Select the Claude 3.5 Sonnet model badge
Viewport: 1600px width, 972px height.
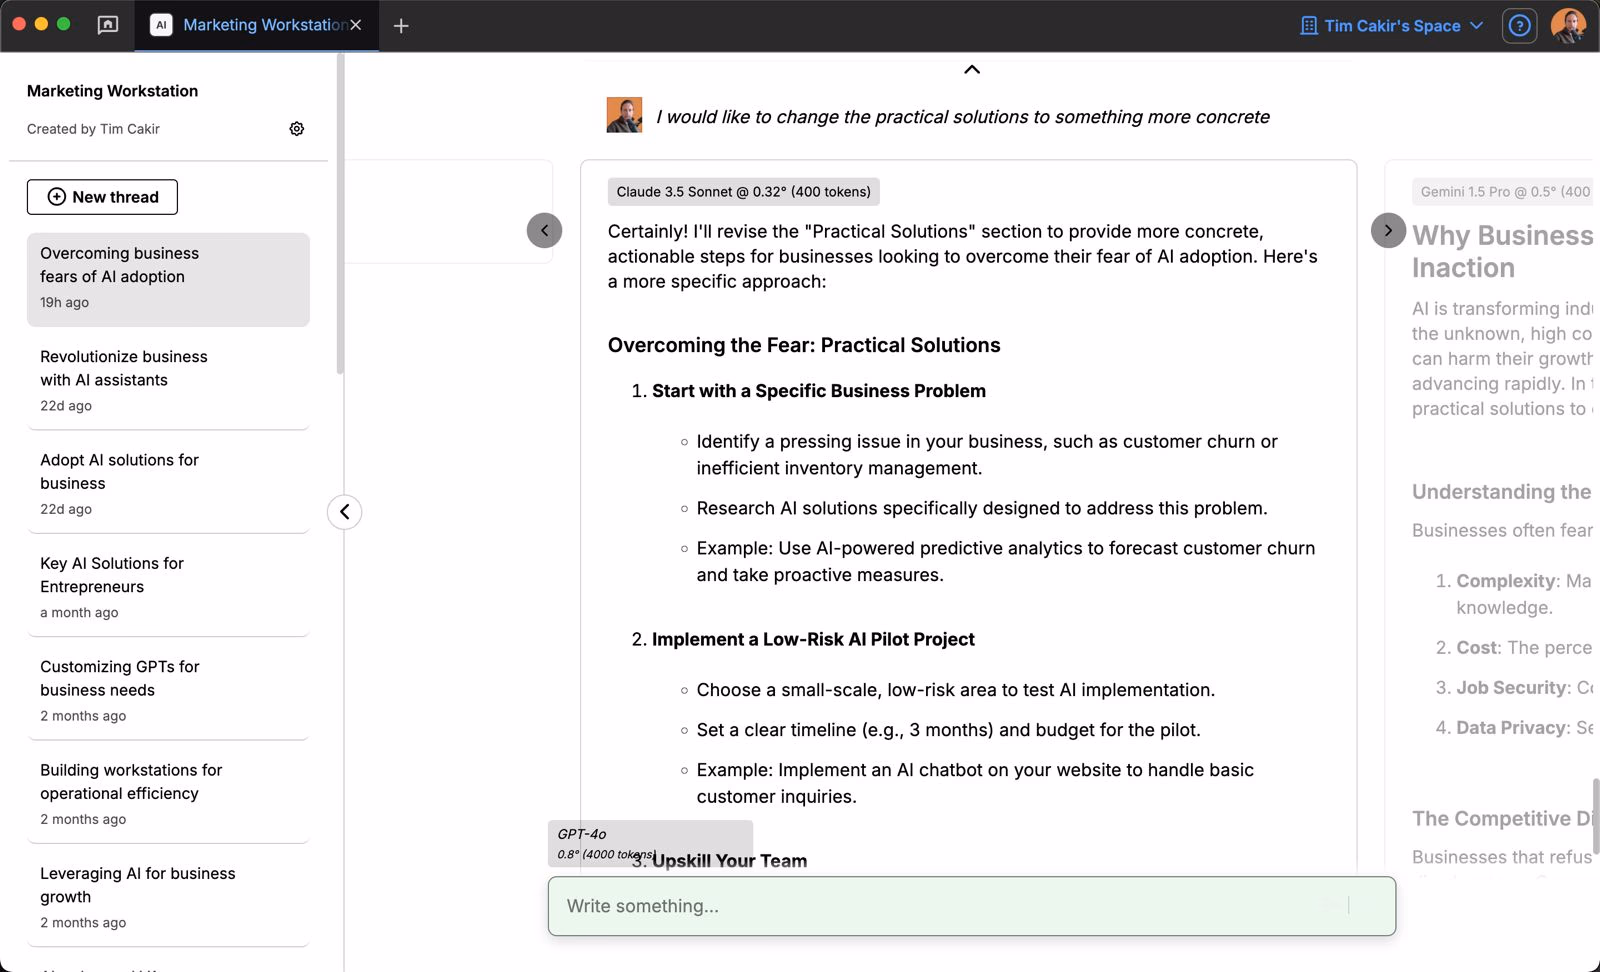point(744,191)
